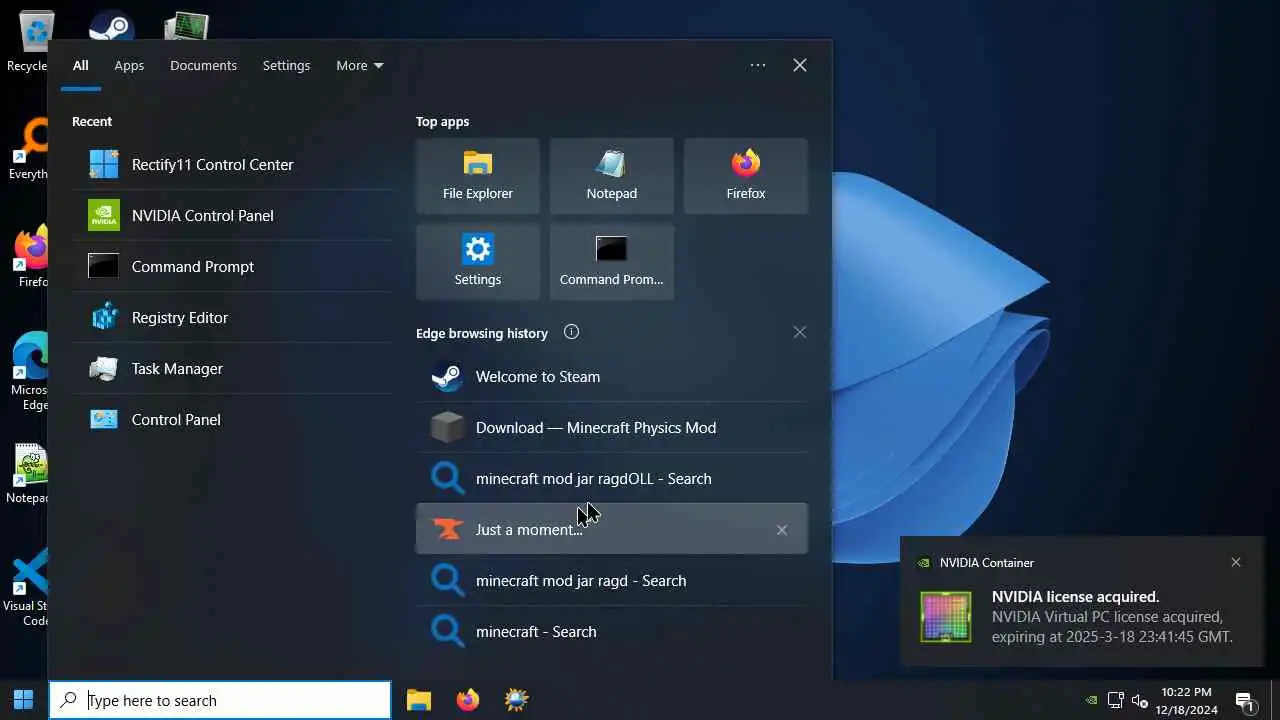Open the notification center icon
The height and width of the screenshot is (720, 1280).
1246,700
